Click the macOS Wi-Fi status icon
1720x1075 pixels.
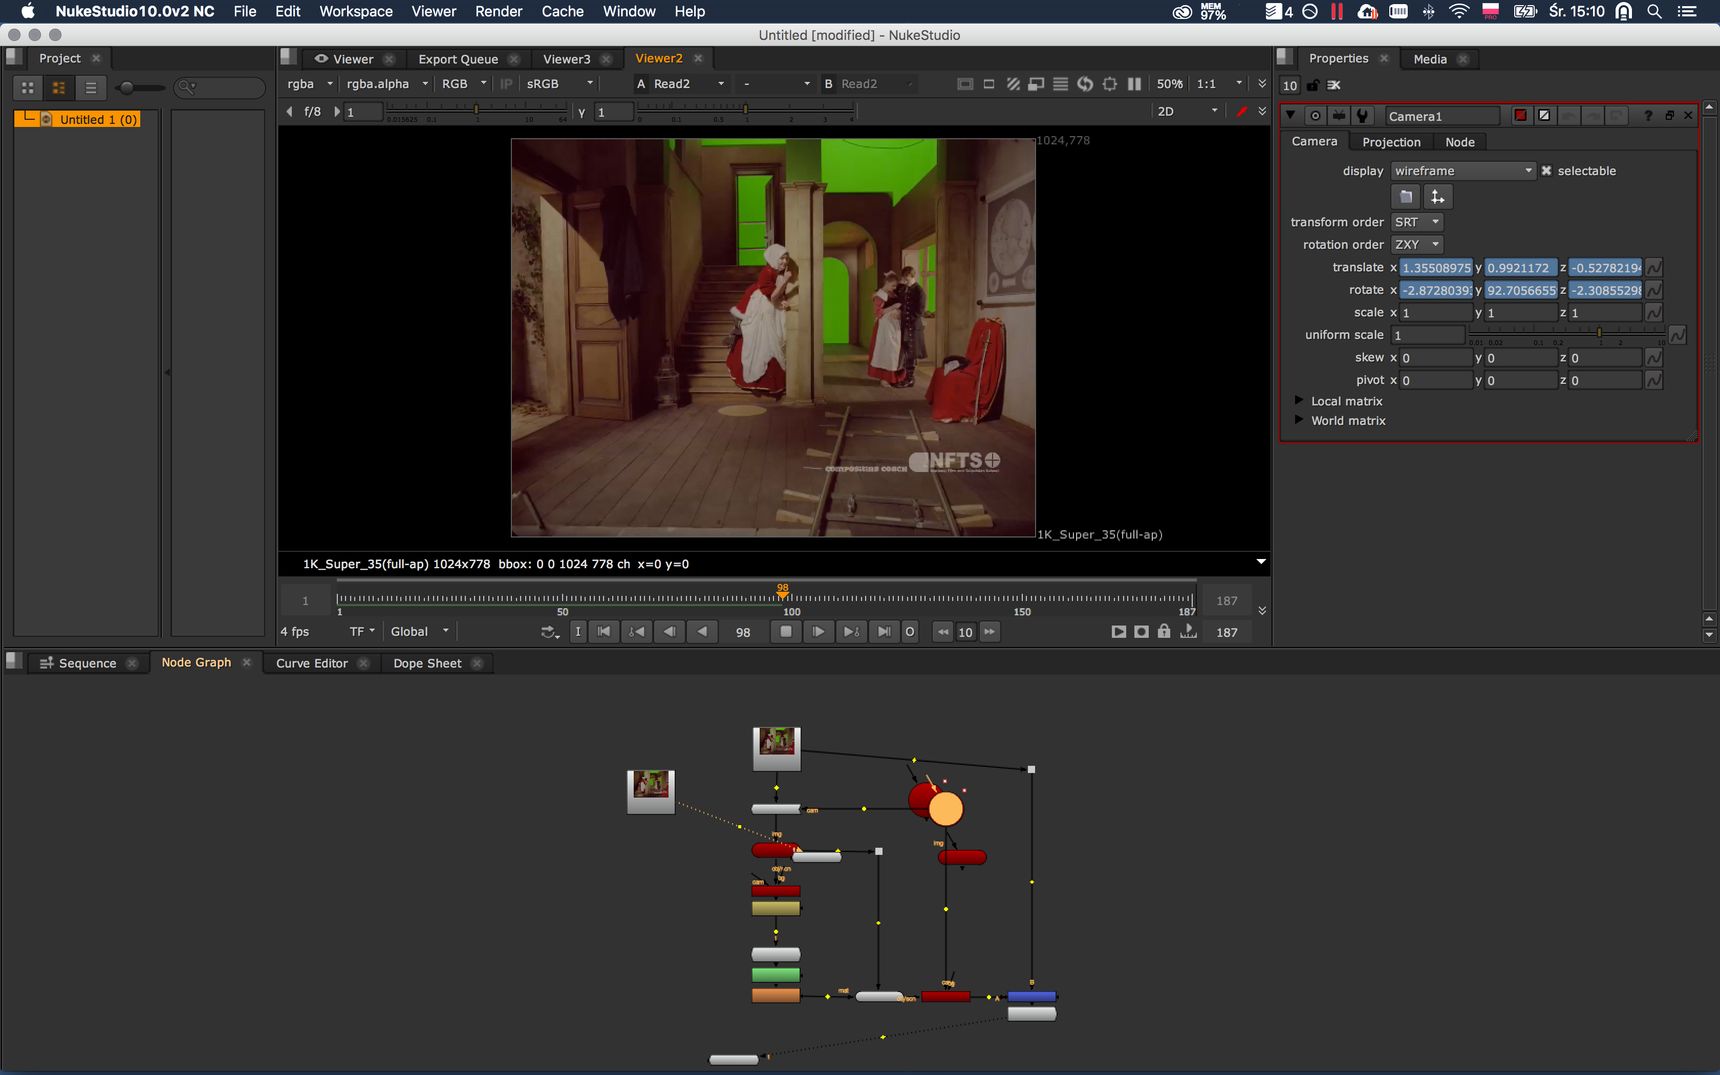click(1459, 11)
